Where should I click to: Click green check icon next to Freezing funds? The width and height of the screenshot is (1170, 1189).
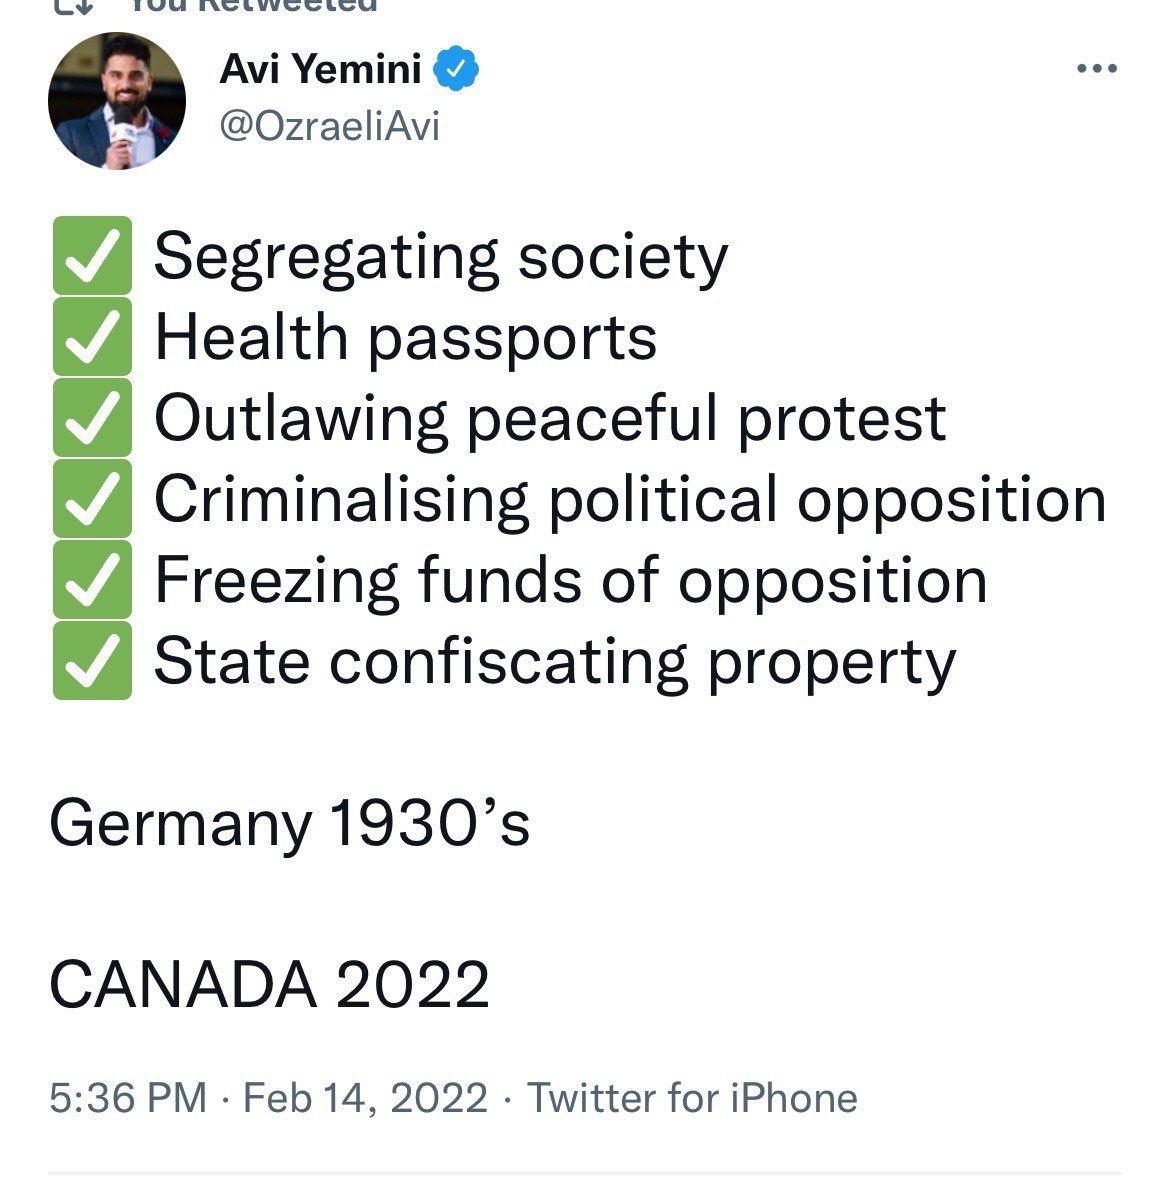[92, 580]
